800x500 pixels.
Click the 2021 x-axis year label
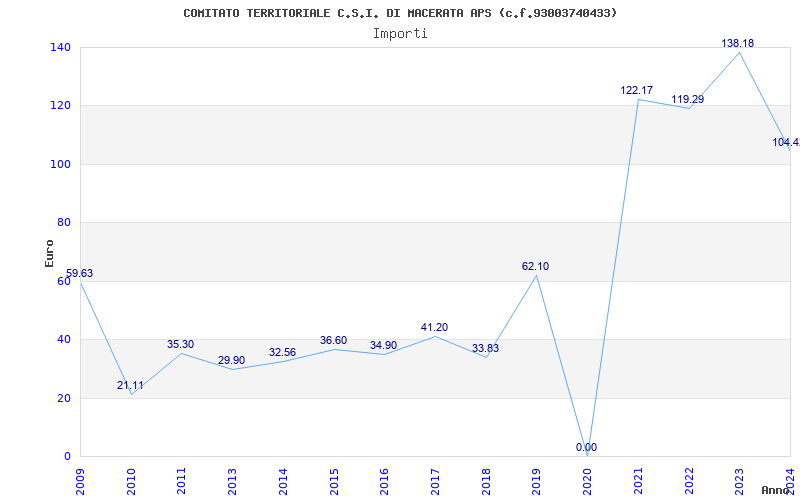[638, 481]
